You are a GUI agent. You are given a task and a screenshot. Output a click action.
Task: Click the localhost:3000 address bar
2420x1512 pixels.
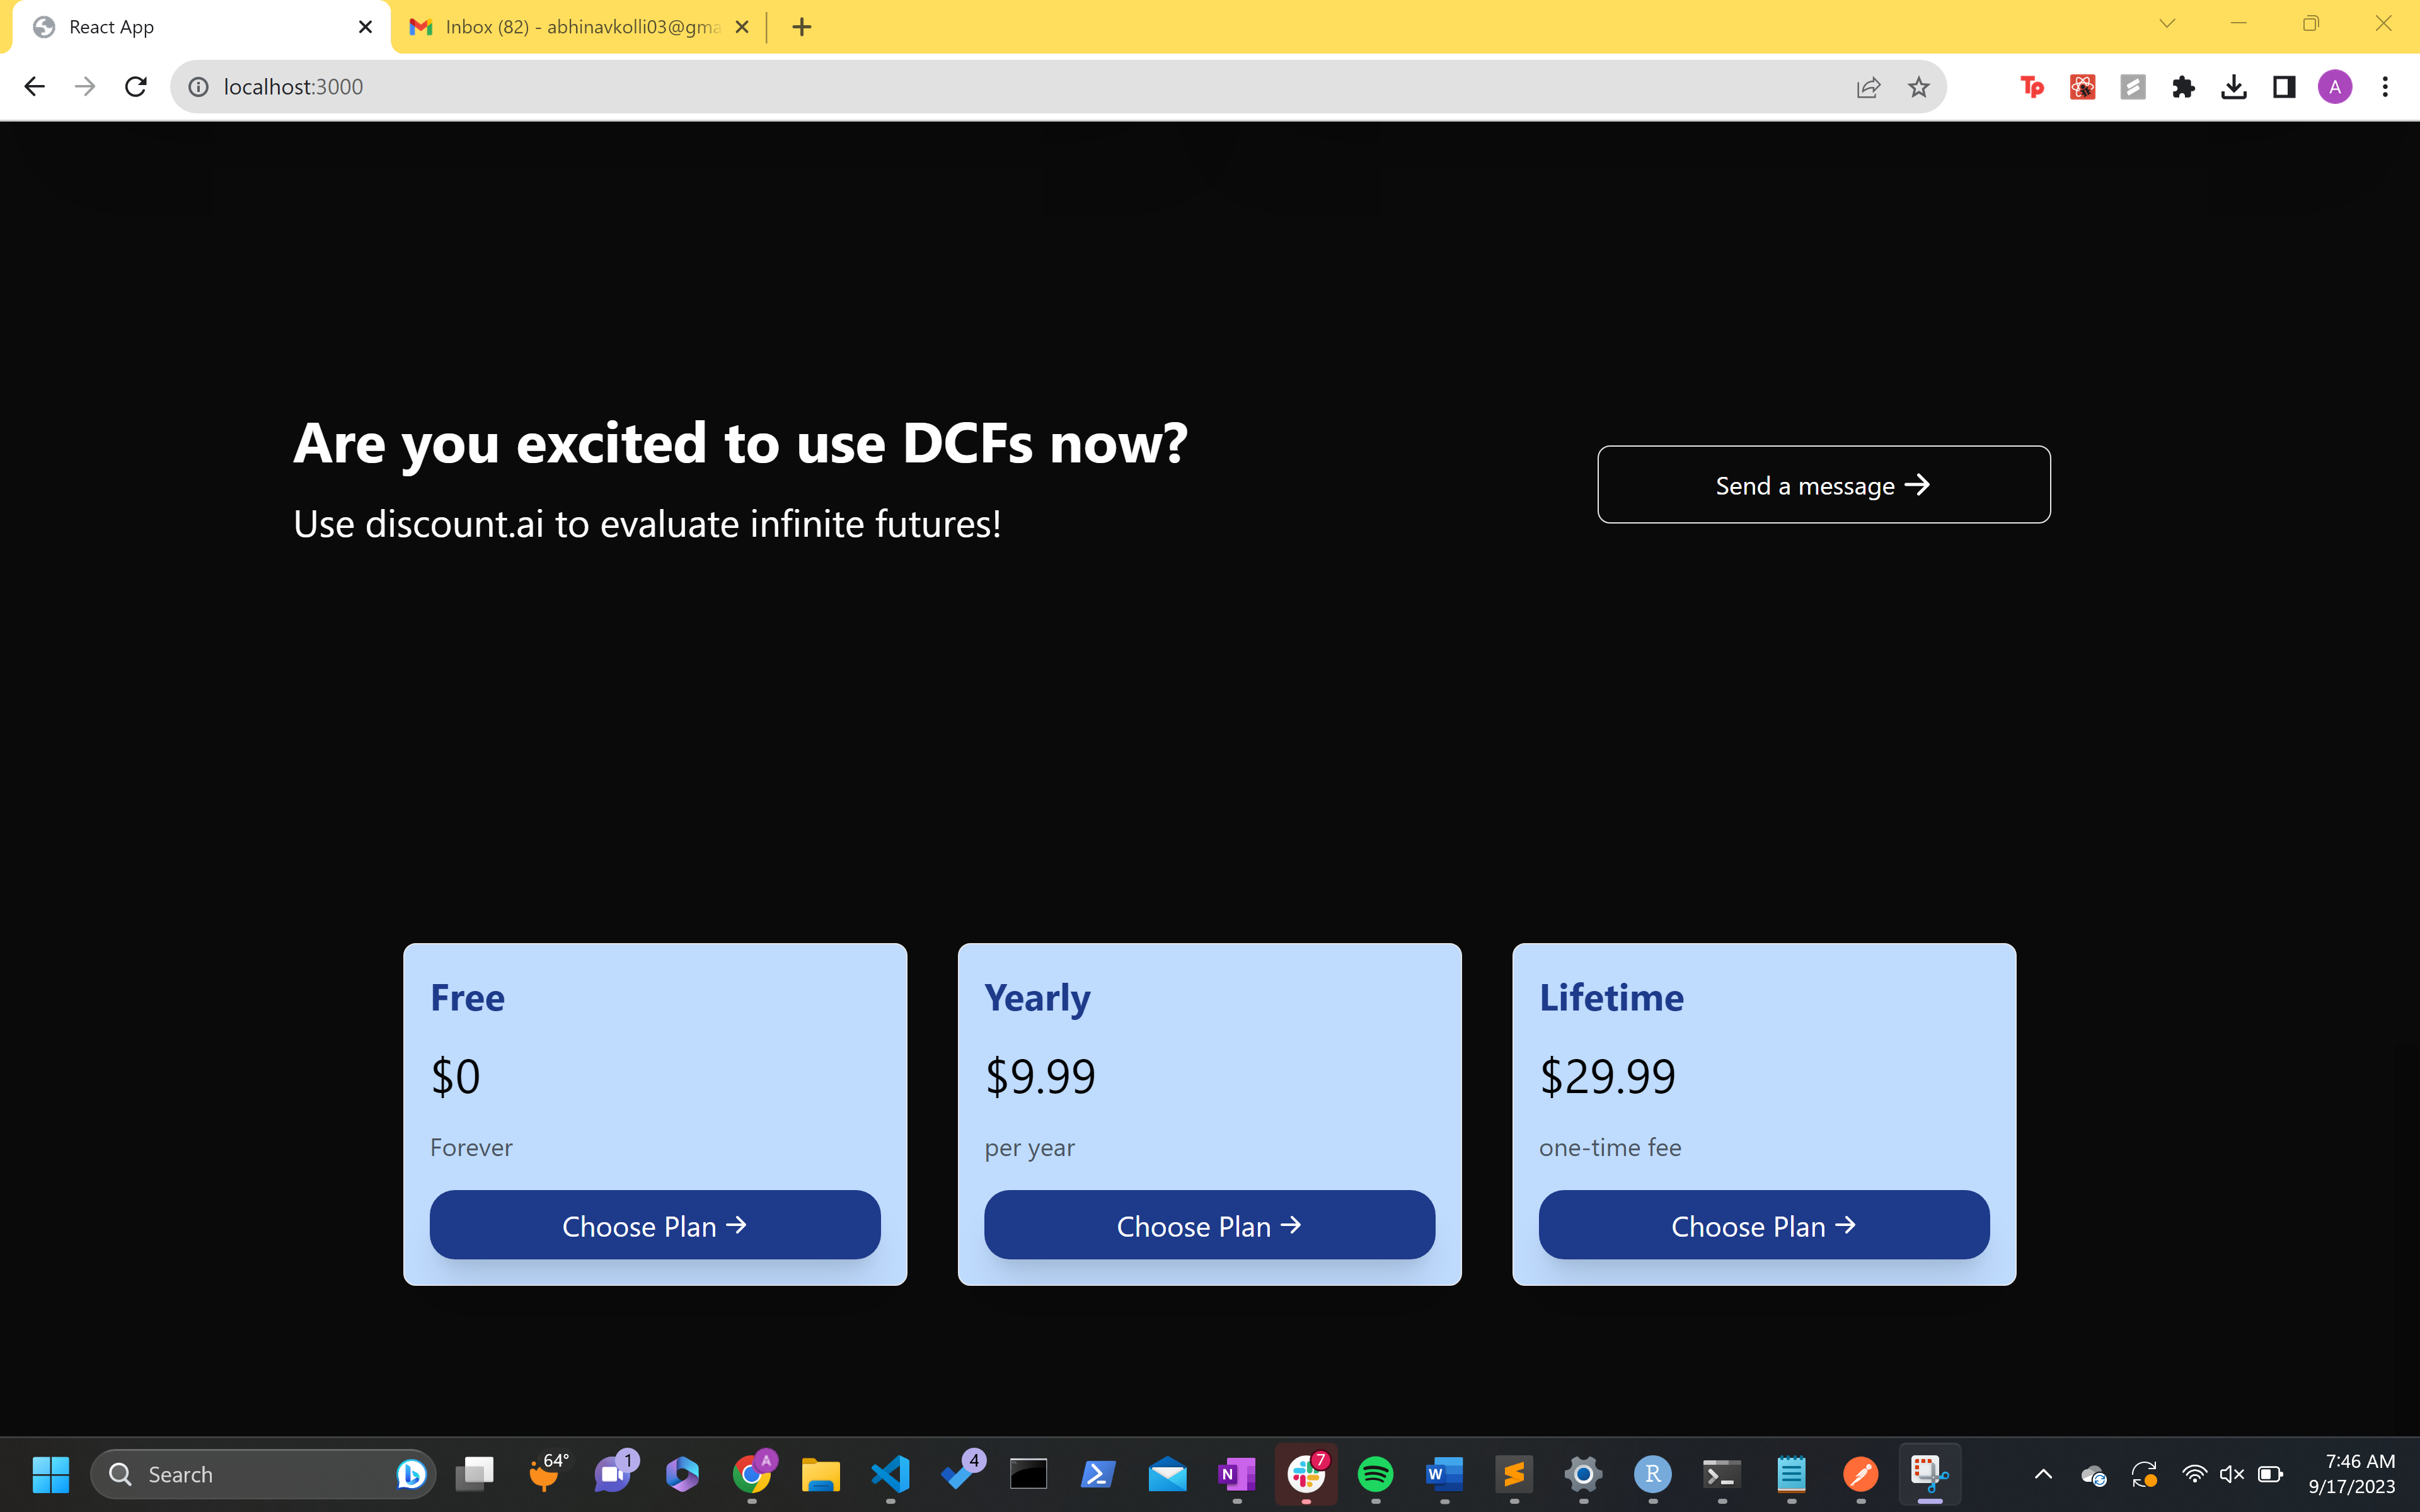point(1000,87)
